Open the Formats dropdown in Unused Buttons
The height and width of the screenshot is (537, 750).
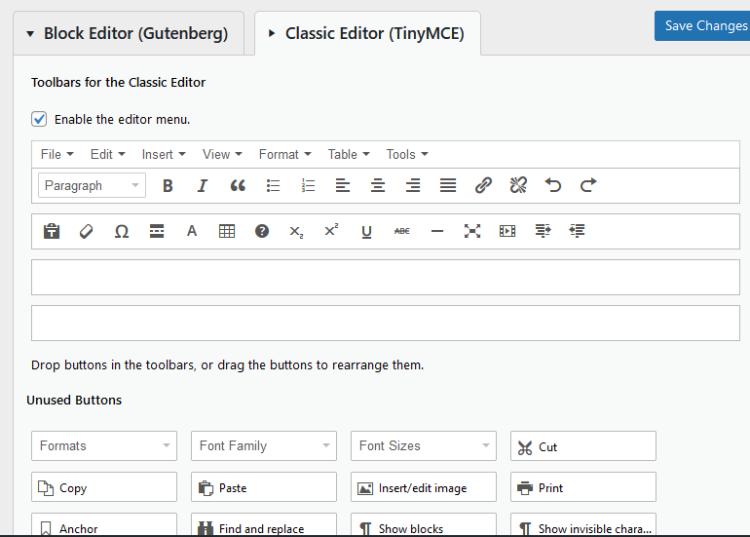[104, 446]
